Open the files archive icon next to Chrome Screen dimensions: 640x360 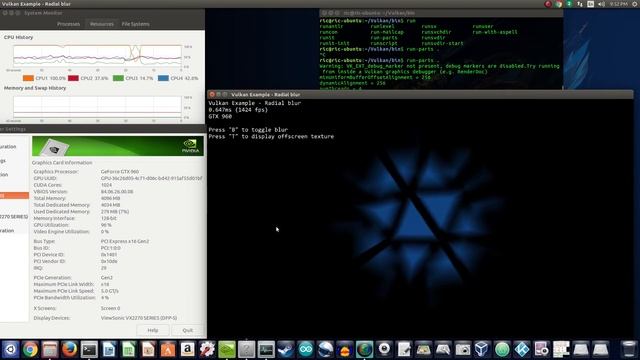[x=50, y=349]
